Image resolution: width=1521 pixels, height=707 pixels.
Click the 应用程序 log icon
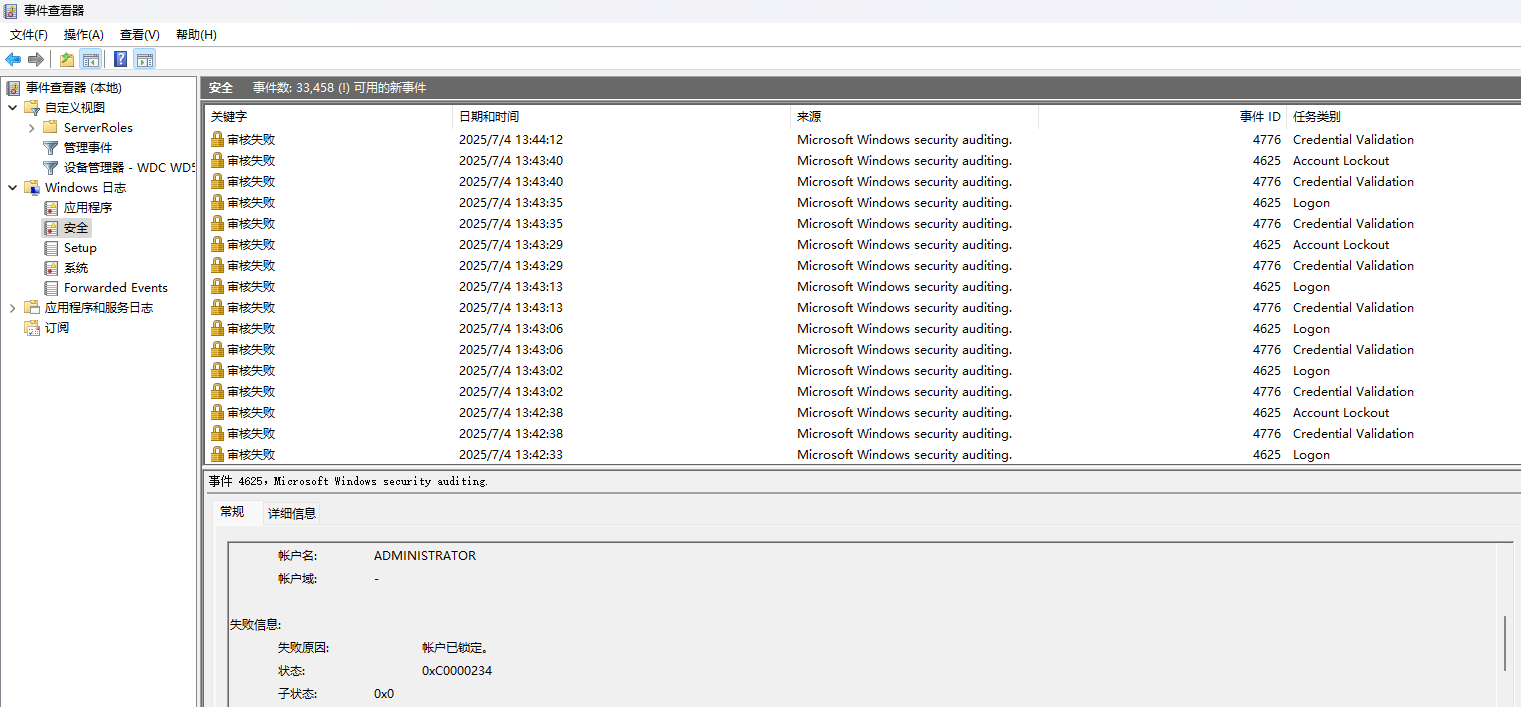(51, 208)
